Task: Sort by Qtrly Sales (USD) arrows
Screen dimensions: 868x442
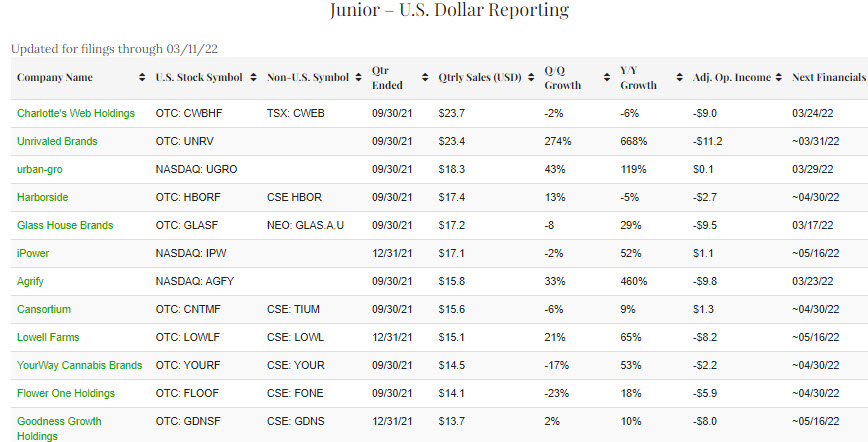Action: tap(530, 78)
